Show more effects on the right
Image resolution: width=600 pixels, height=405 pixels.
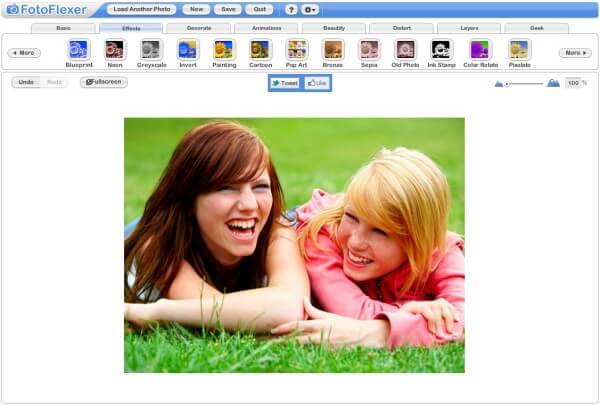(575, 53)
